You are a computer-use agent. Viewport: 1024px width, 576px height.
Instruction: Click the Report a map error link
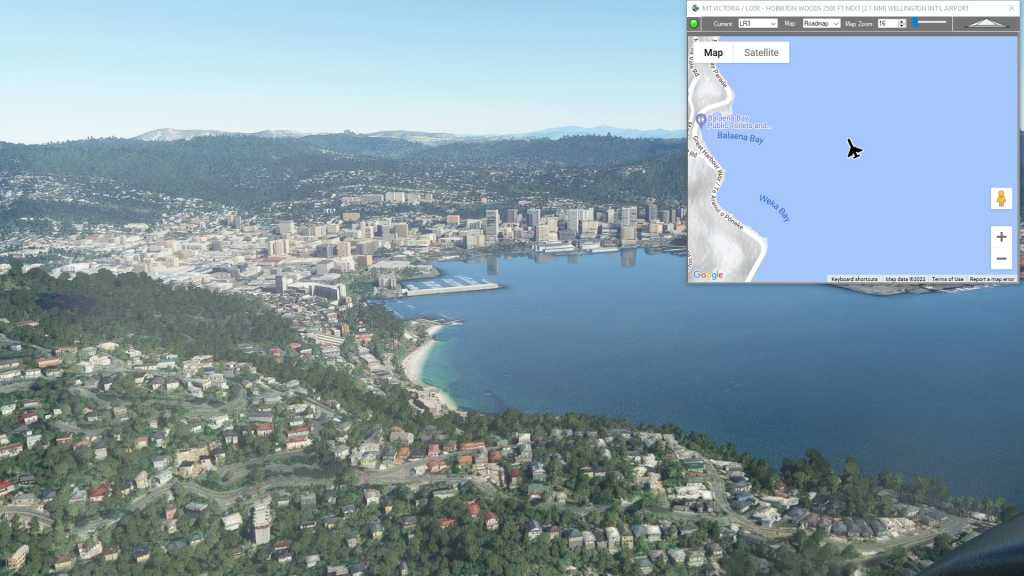coord(991,279)
